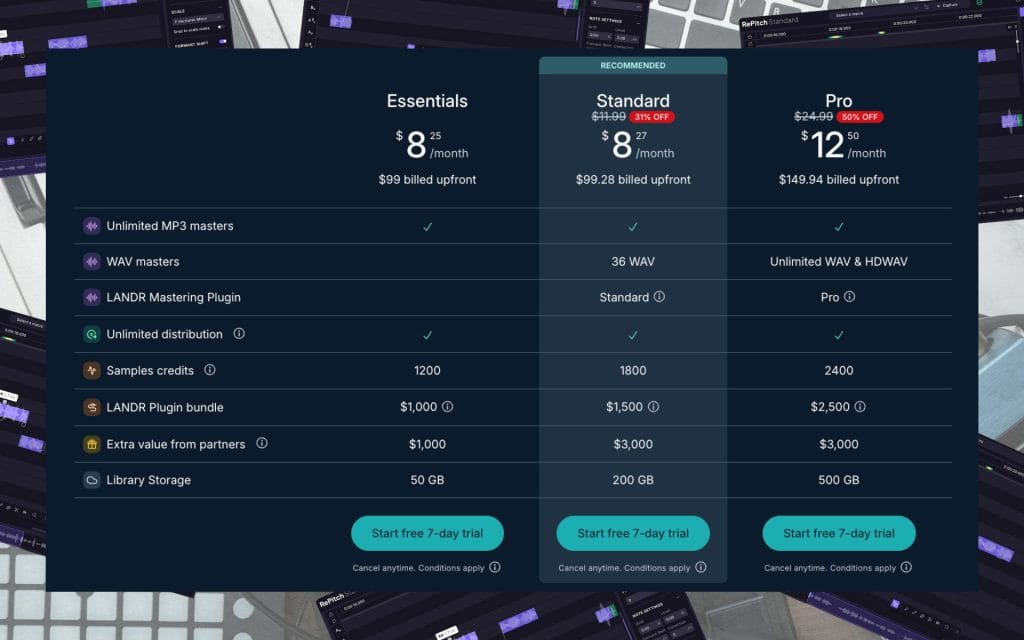Start free 7-day trial for Essentials
1024x640 pixels.
point(427,533)
